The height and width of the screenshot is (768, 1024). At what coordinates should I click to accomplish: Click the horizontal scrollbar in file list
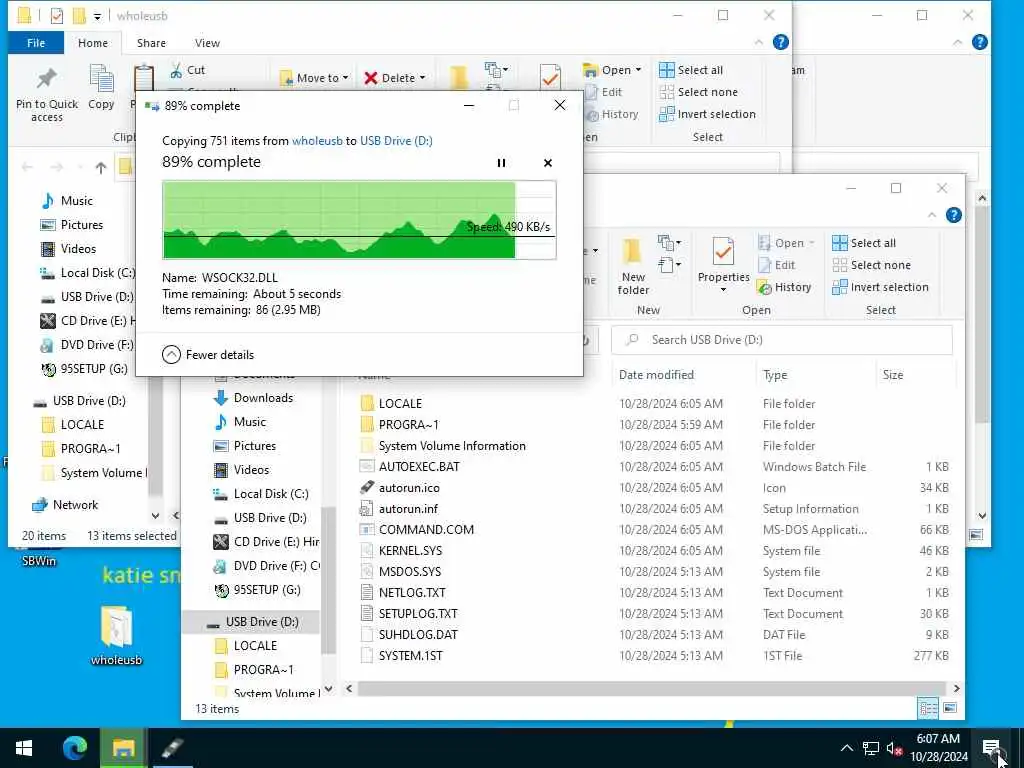pos(651,688)
